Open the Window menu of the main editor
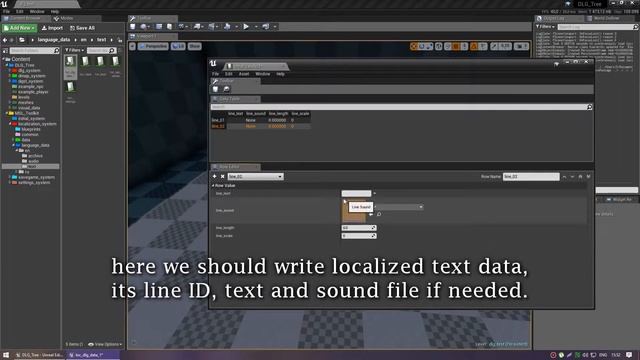This screenshot has width=640, height=360. coord(37,12)
